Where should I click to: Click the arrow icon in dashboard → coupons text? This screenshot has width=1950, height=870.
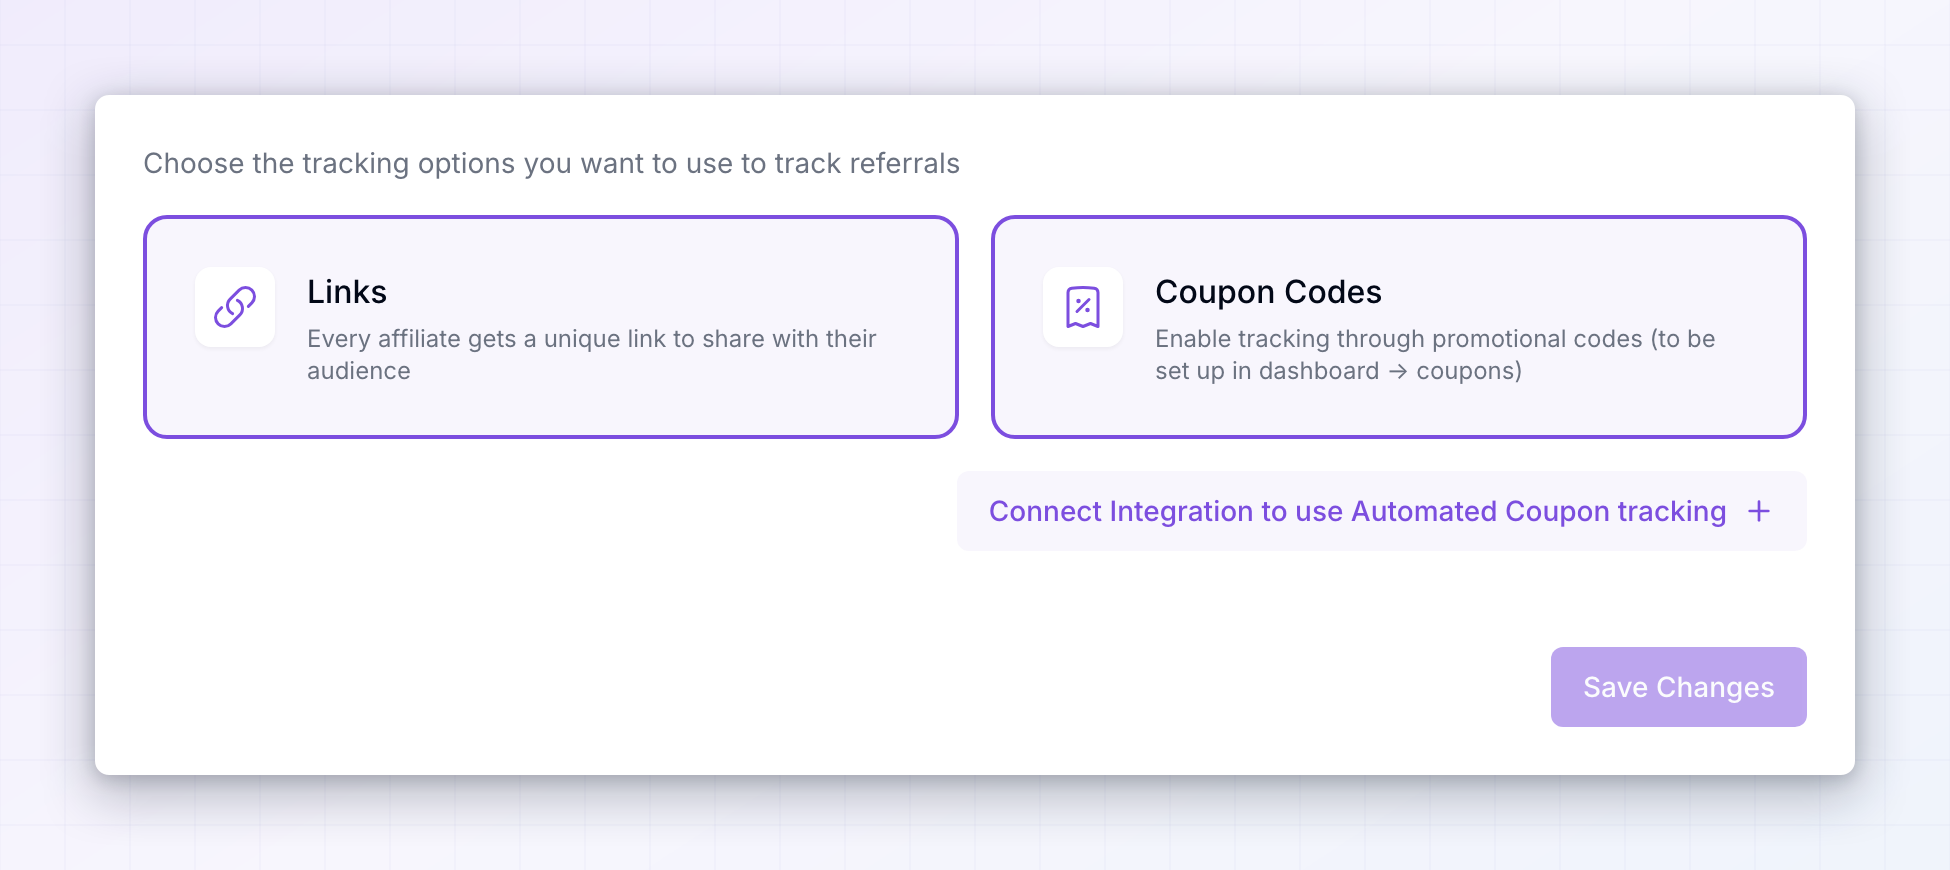click(1398, 371)
